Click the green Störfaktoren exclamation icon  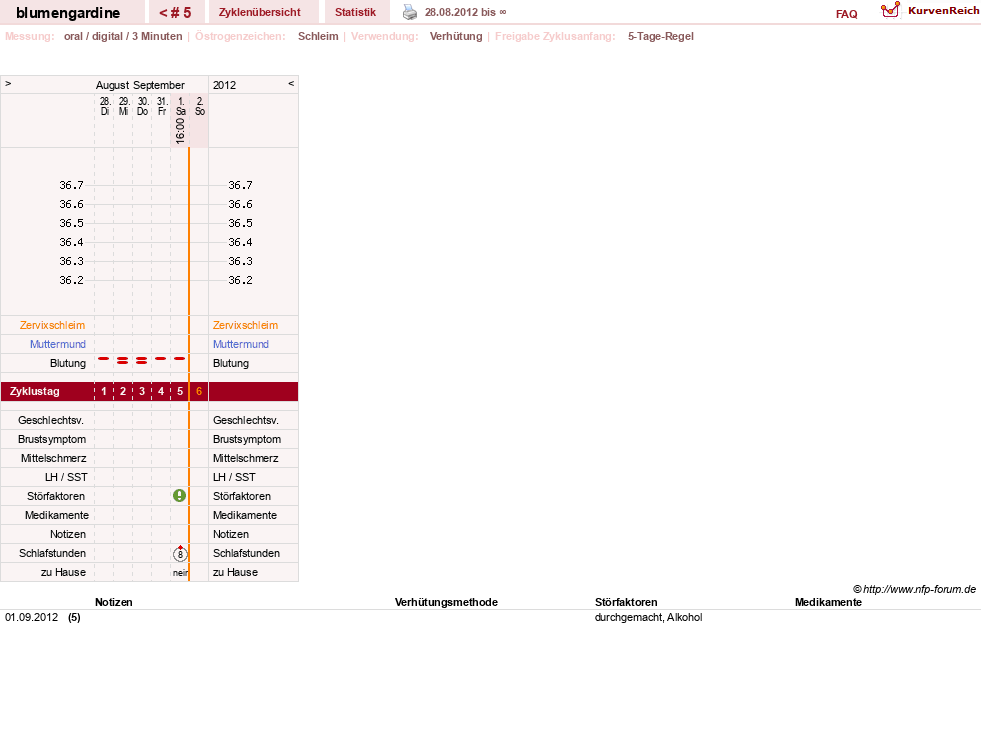(180, 496)
